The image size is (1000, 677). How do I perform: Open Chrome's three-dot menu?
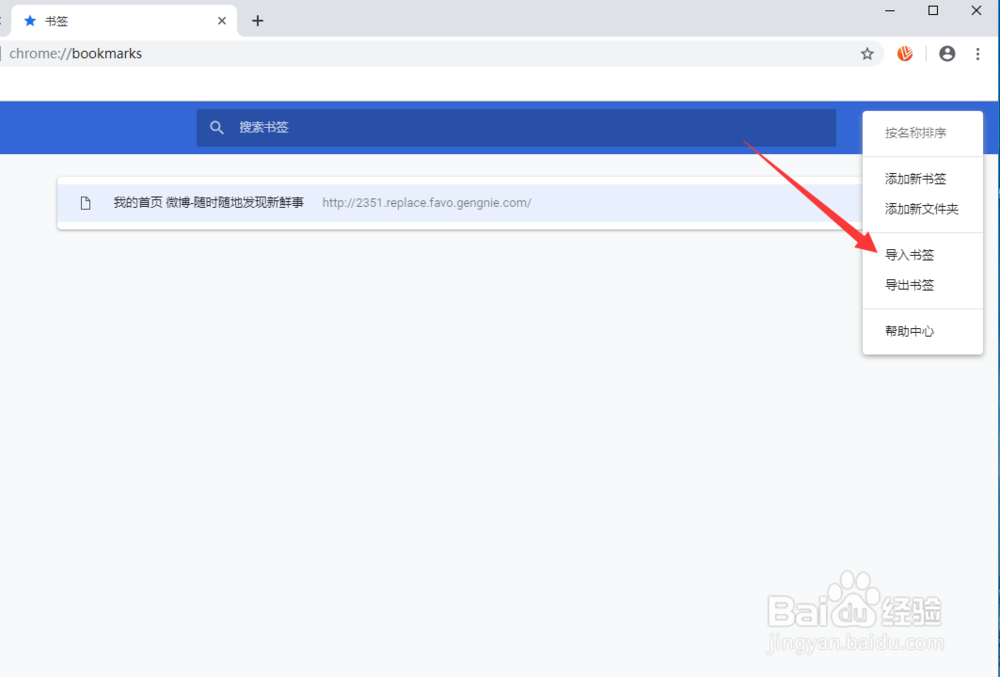tap(978, 54)
